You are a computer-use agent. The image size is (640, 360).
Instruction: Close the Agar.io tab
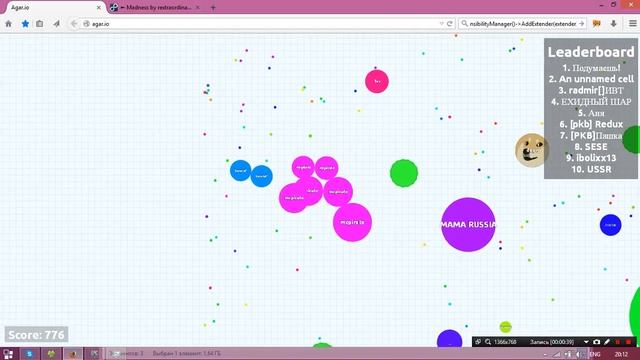98,7
